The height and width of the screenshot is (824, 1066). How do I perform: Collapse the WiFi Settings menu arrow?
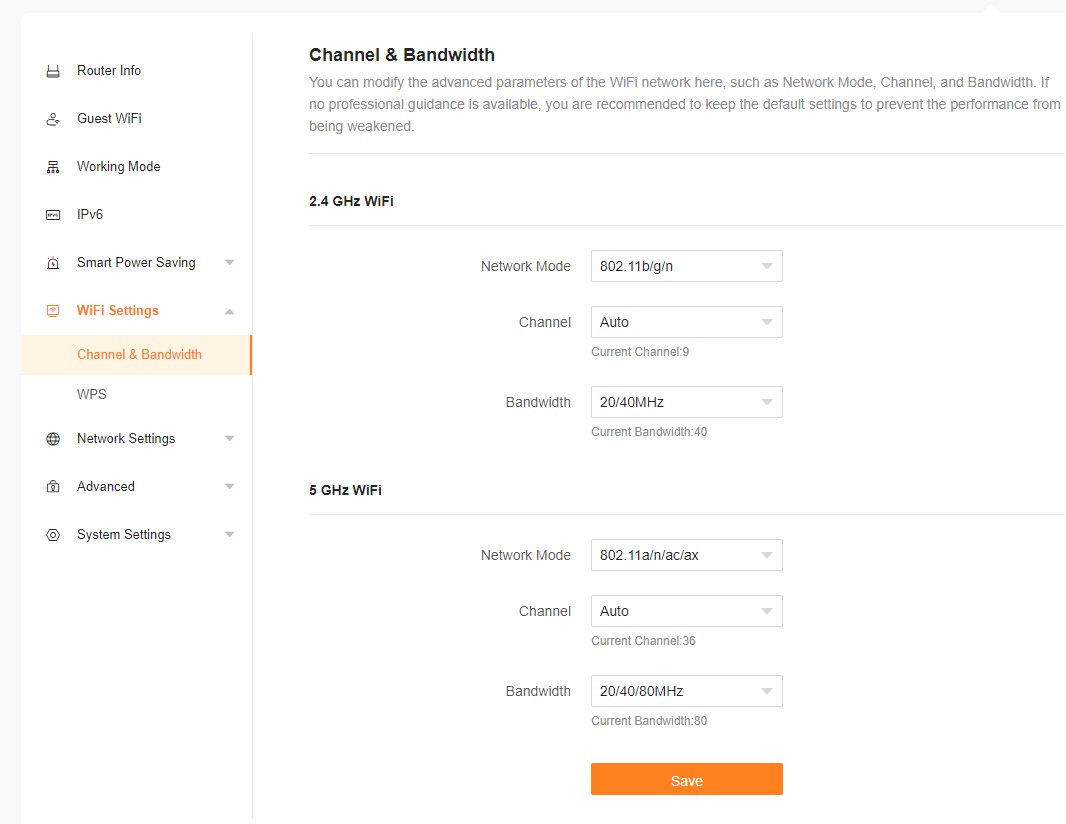coord(229,311)
